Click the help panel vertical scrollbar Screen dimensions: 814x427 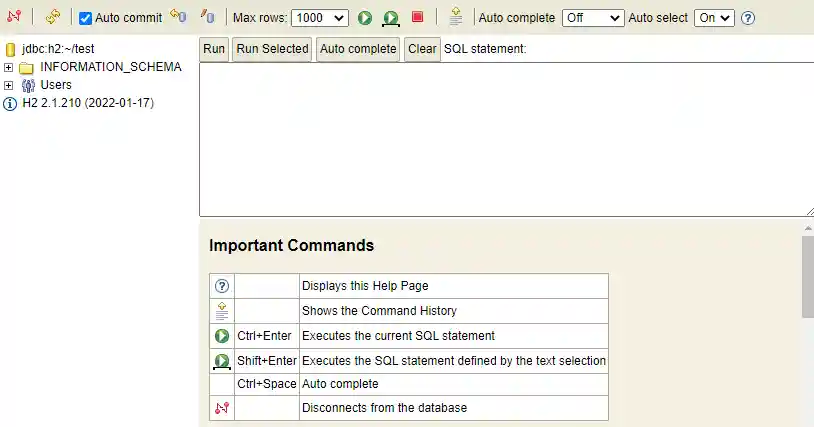tap(808, 277)
